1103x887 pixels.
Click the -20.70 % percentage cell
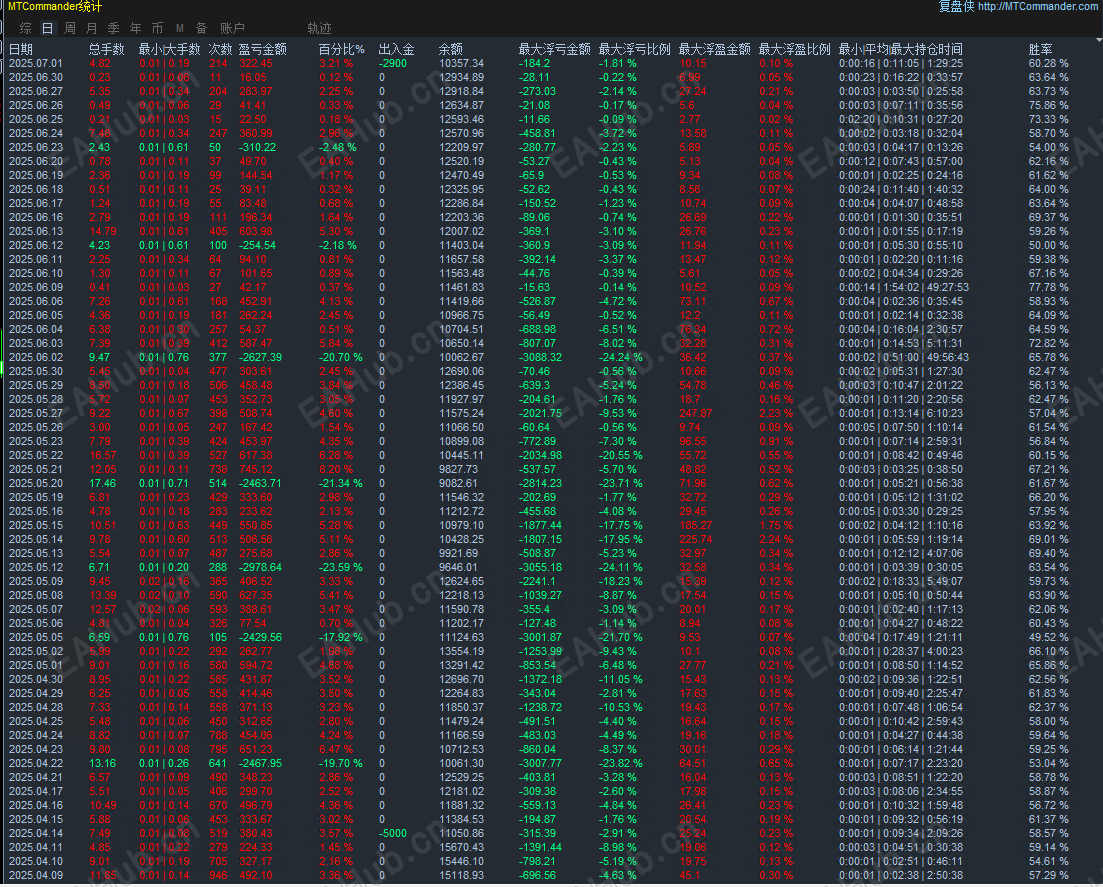pos(340,357)
